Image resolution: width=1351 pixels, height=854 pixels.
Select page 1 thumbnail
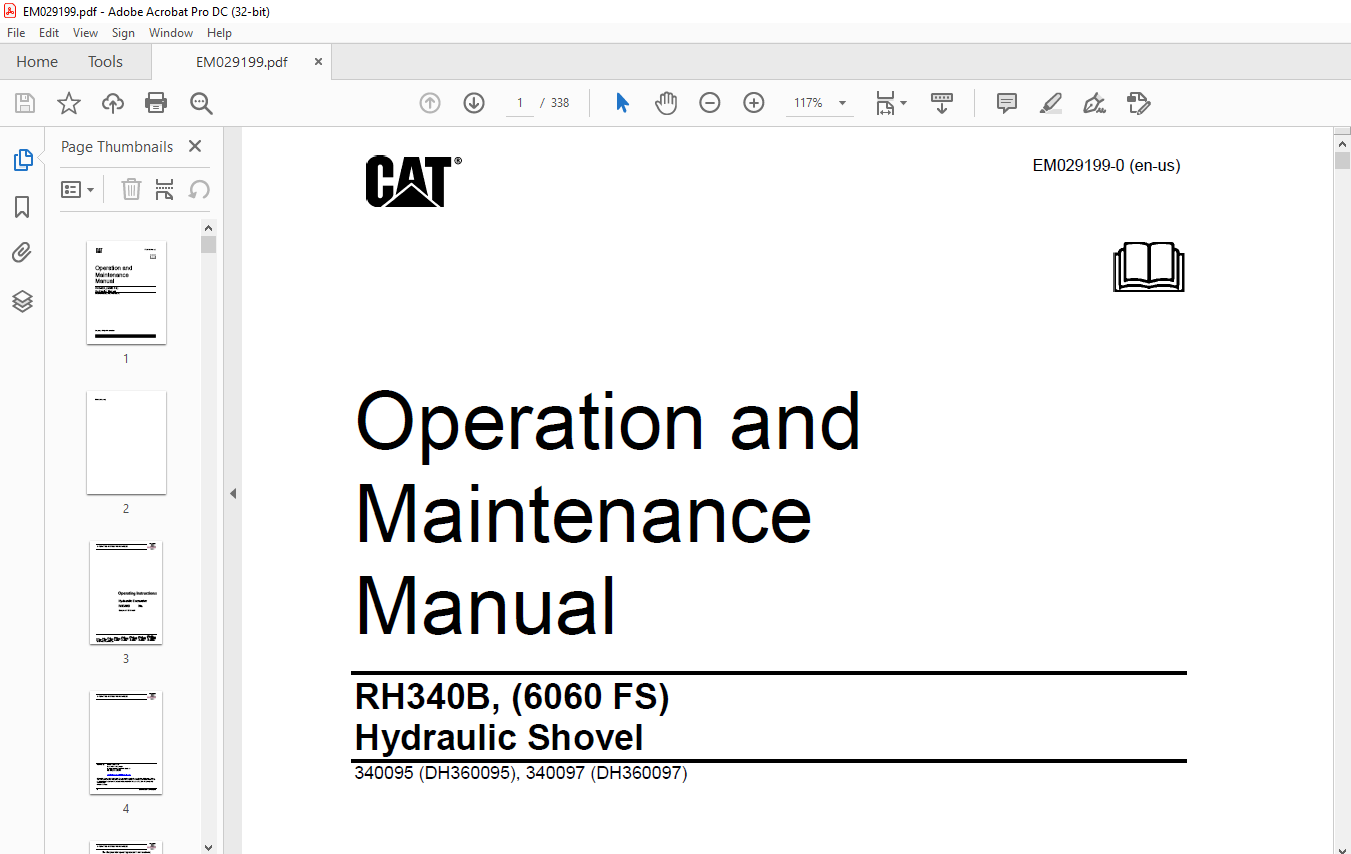(x=126, y=292)
